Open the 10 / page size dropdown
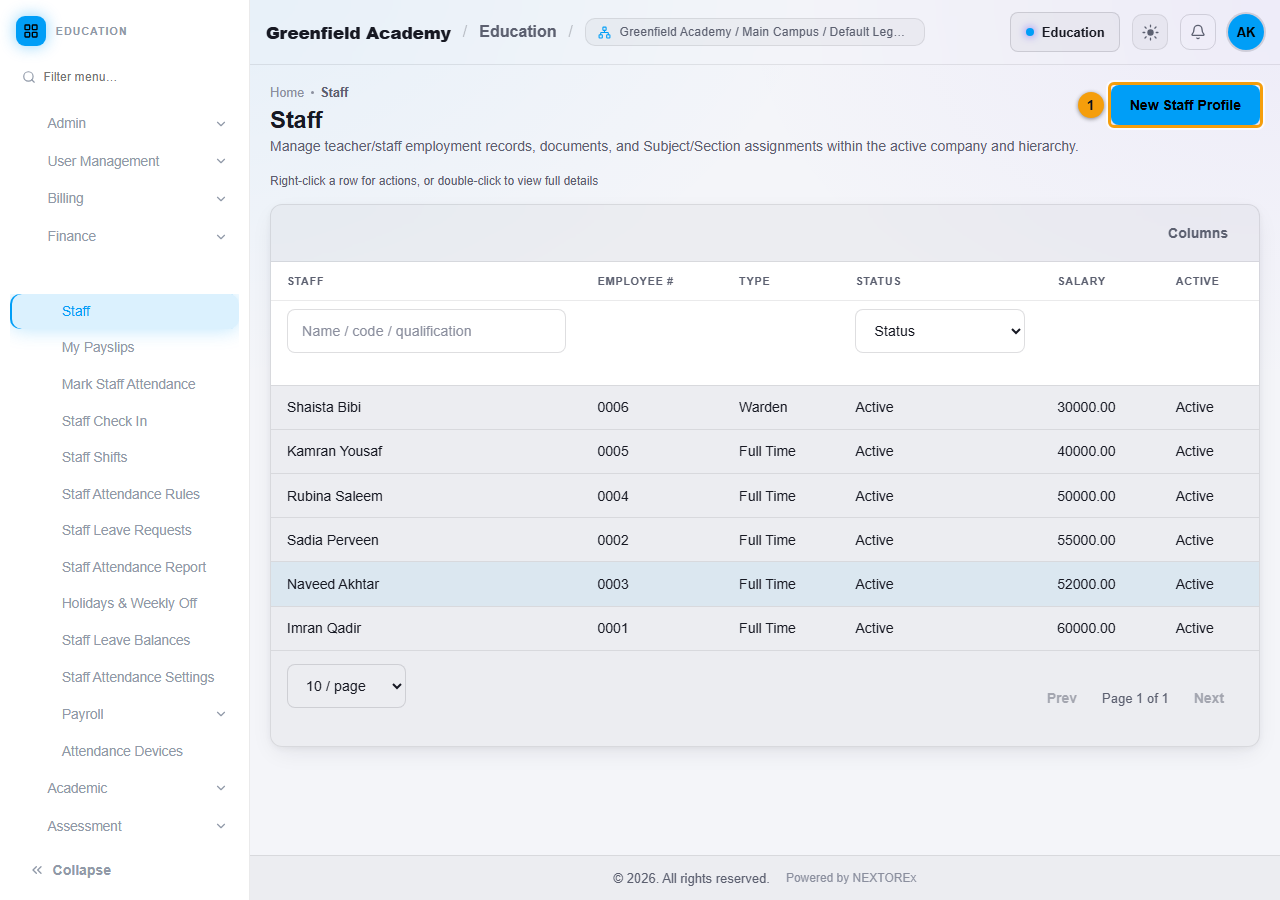 point(346,686)
